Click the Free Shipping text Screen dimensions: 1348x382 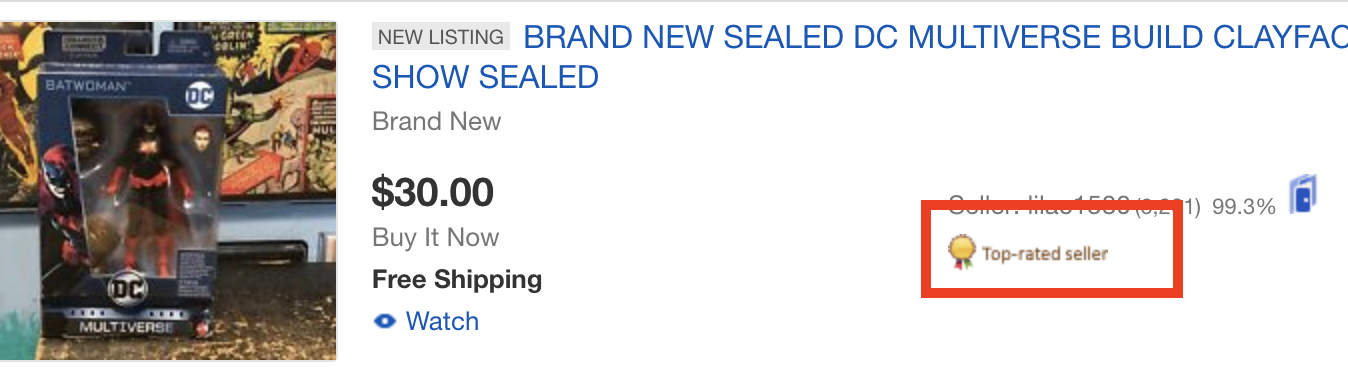click(457, 279)
